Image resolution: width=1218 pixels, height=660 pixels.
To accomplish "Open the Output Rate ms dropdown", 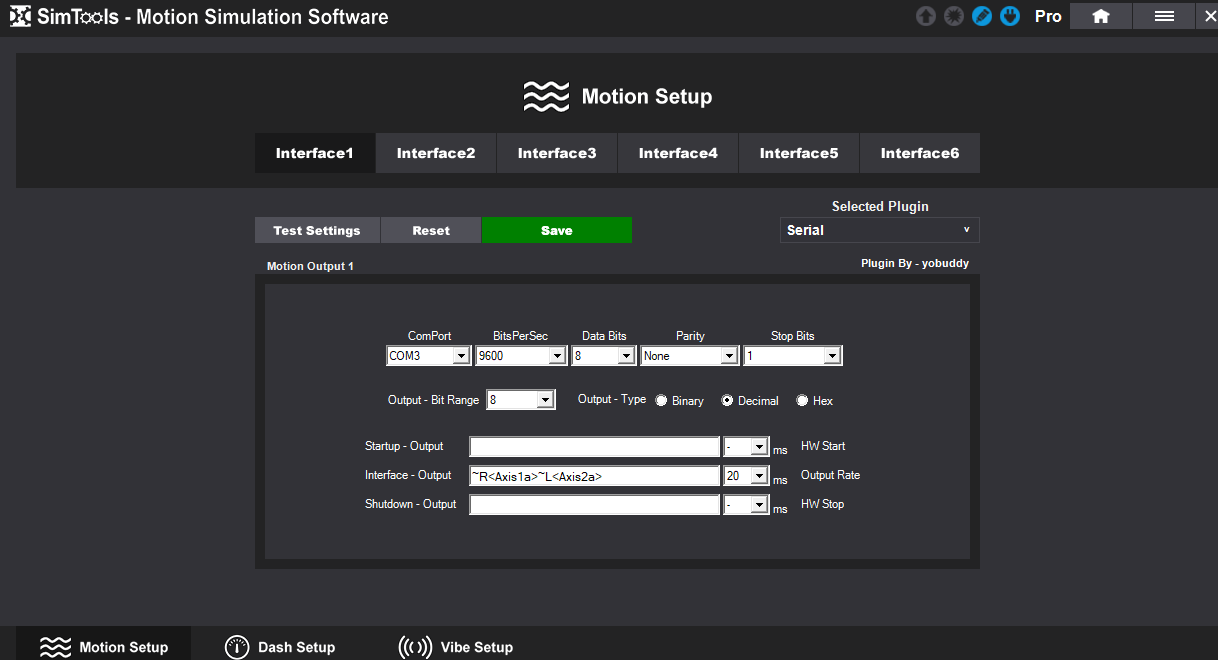I will pyautogui.click(x=759, y=477).
